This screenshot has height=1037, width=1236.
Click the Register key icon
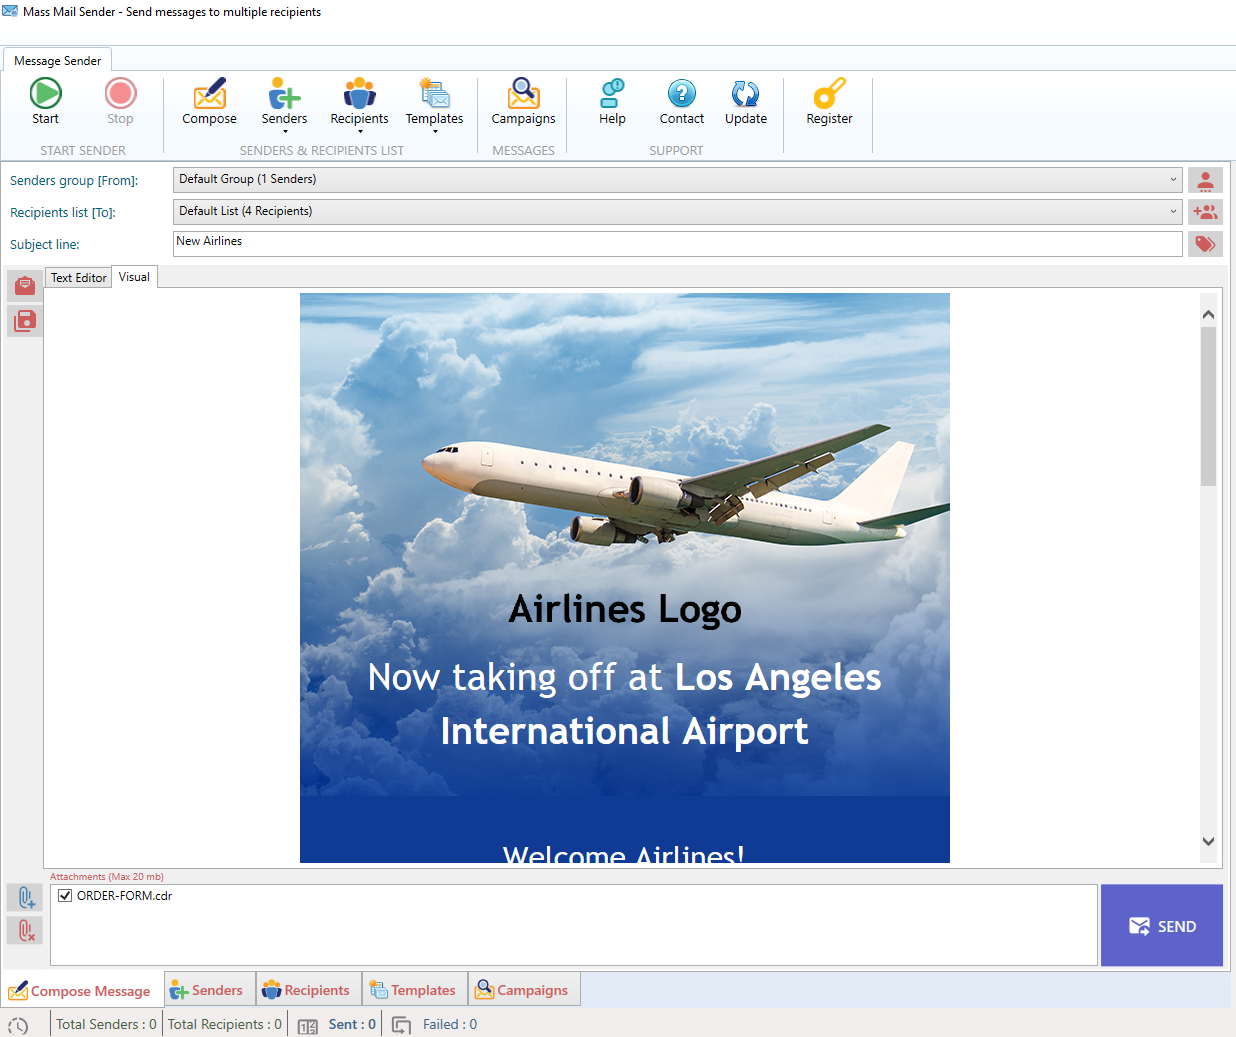pyautogui.click(x=829, y=94)
